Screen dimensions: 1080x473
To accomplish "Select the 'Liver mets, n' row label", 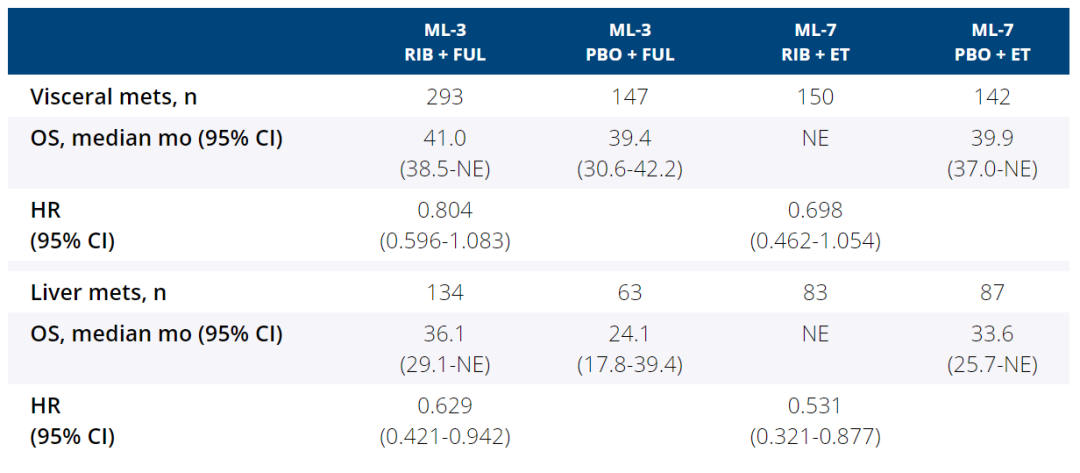I will click(97, 291).
